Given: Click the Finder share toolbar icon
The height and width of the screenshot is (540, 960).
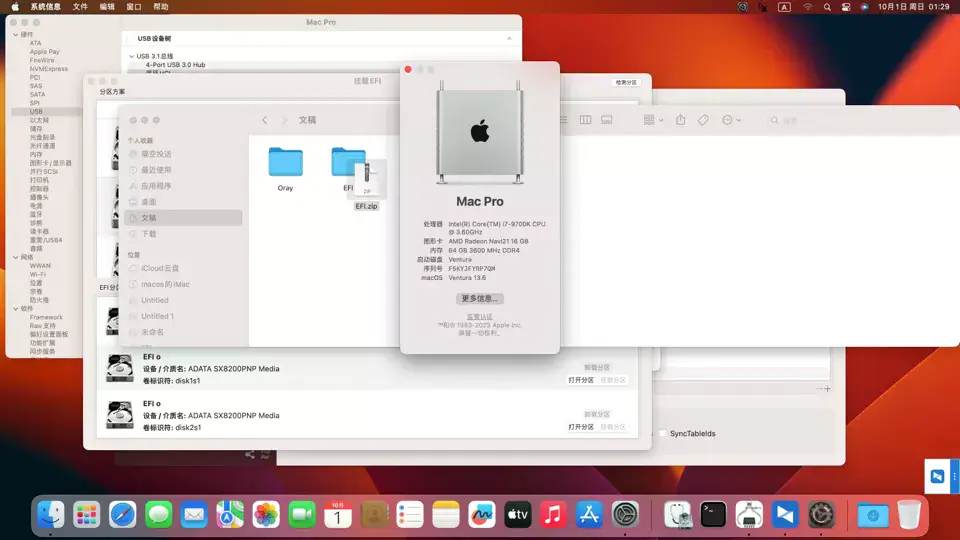Looking at the screenshot, I should (680, 120).
